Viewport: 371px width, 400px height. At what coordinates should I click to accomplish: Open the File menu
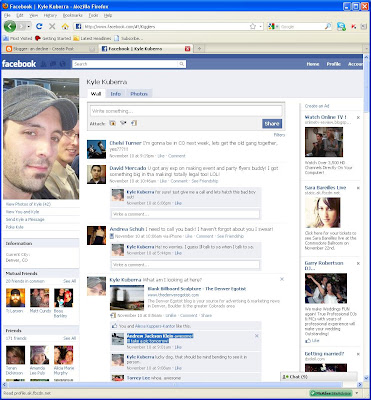[7, 15]
